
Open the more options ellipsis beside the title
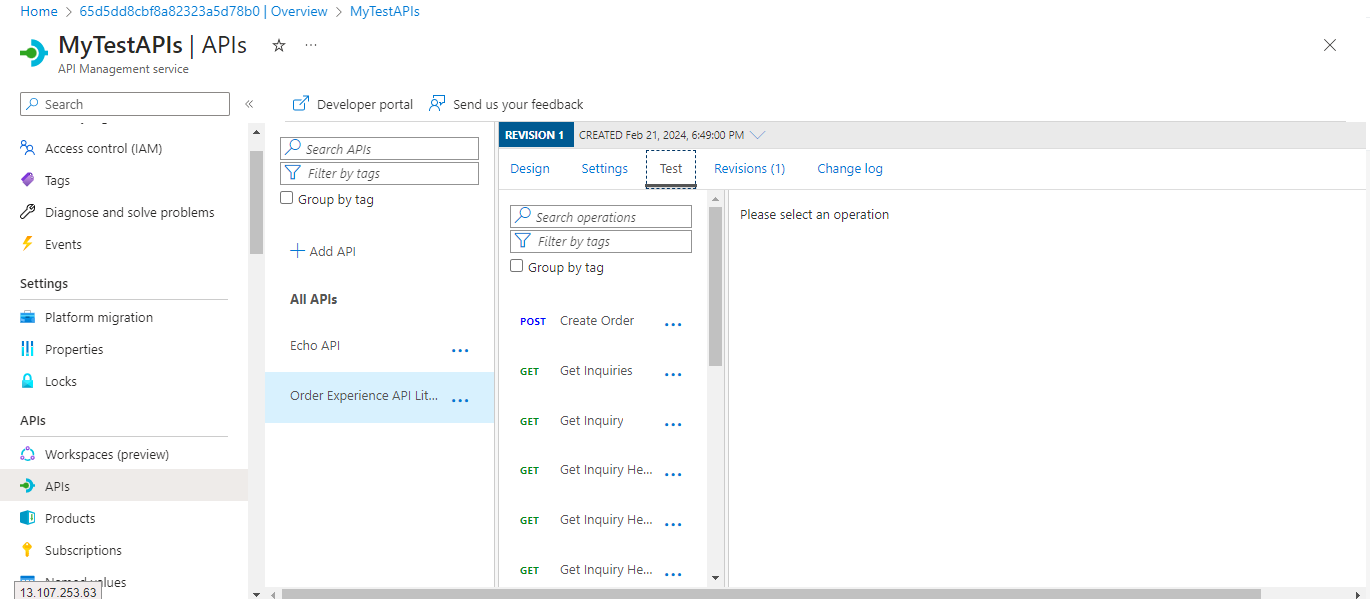pos(311,45)
